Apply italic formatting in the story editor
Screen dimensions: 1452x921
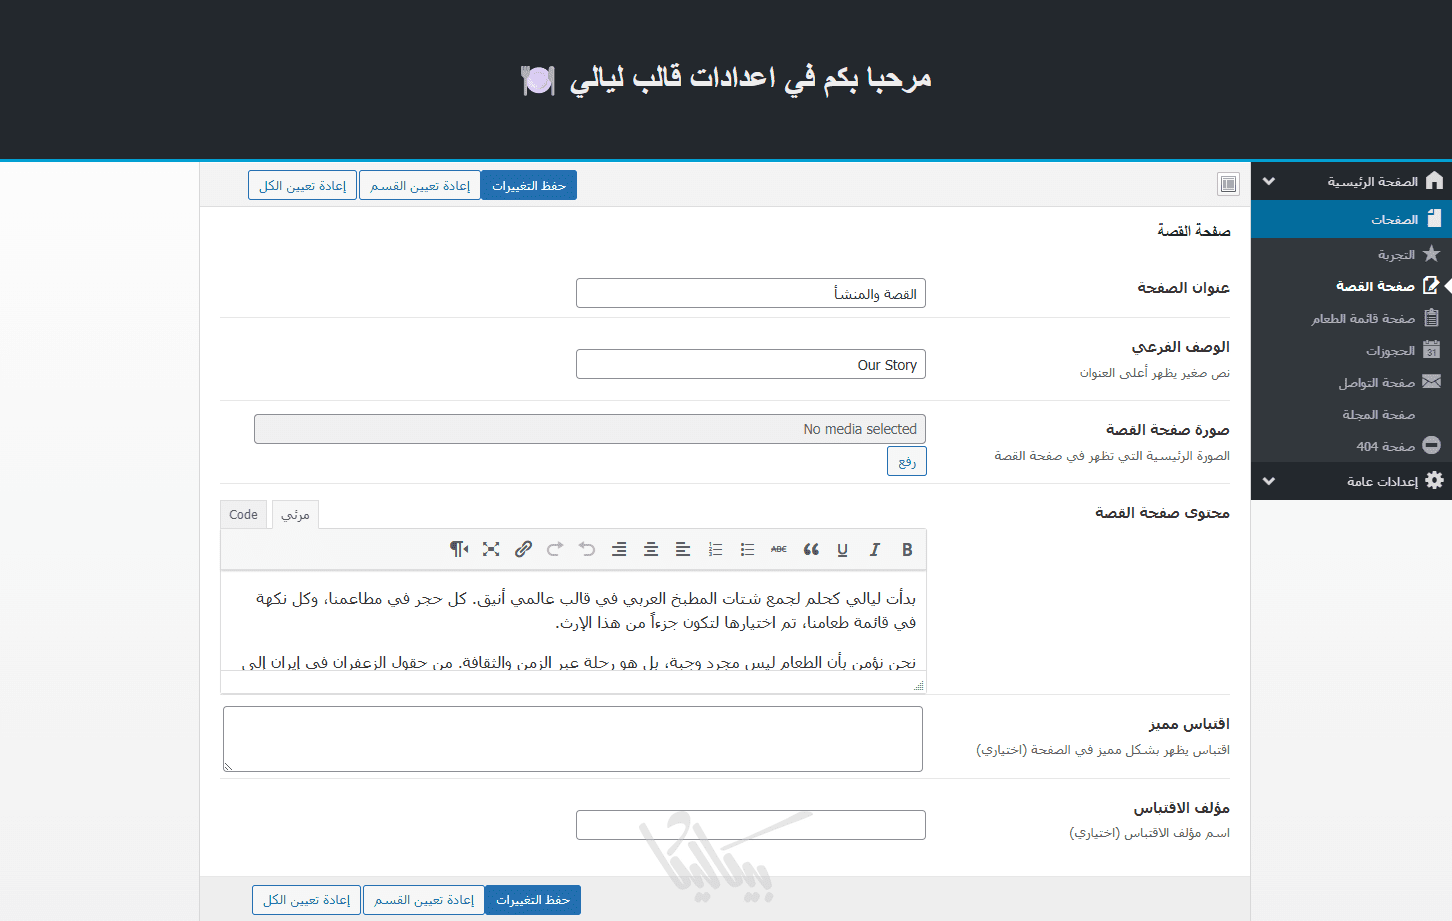(x=874, y=549)
